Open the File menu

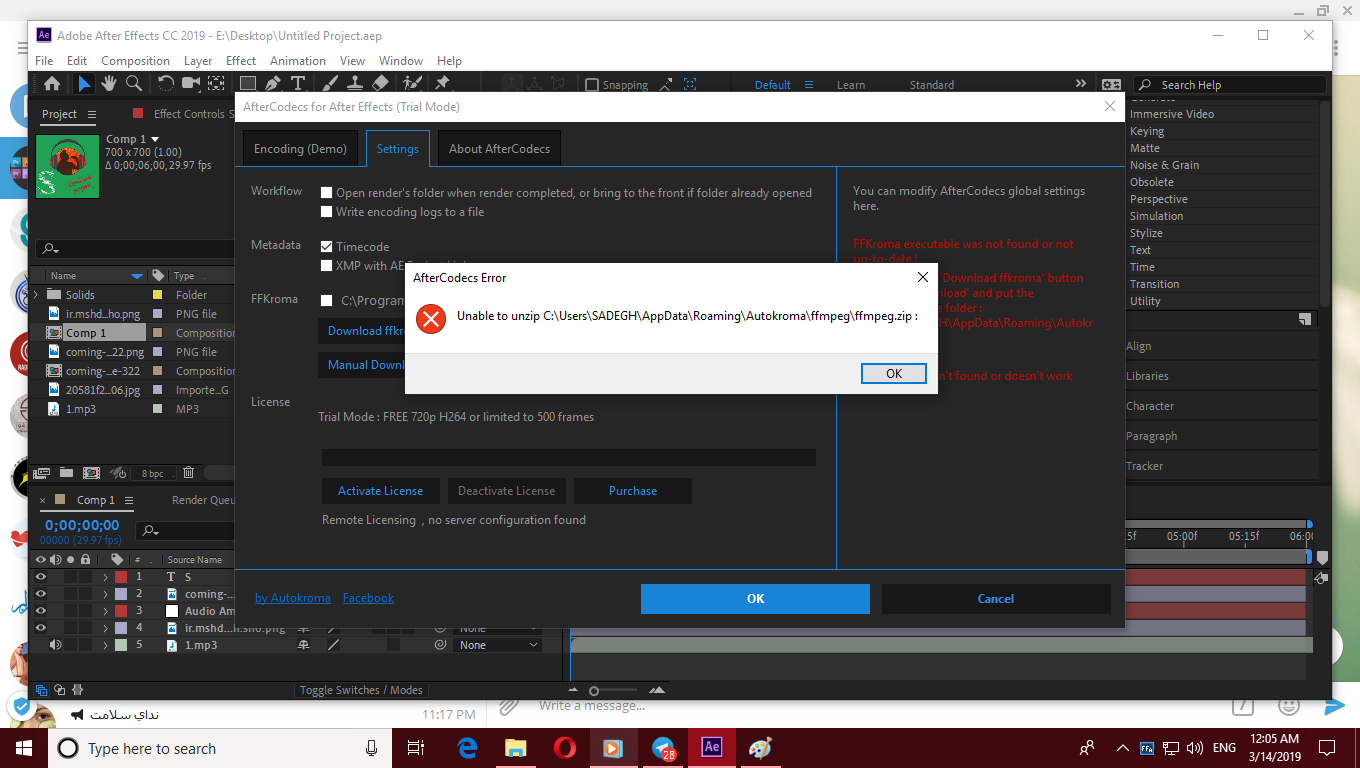(x=44, y=60)
